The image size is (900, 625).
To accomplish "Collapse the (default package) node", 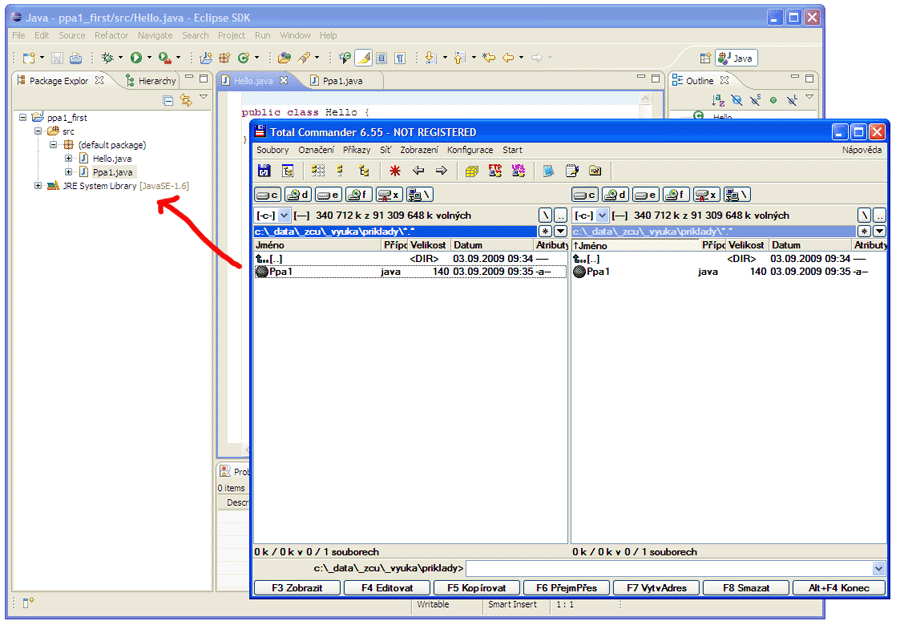I will pyautogui.click(x=53, y=145).
